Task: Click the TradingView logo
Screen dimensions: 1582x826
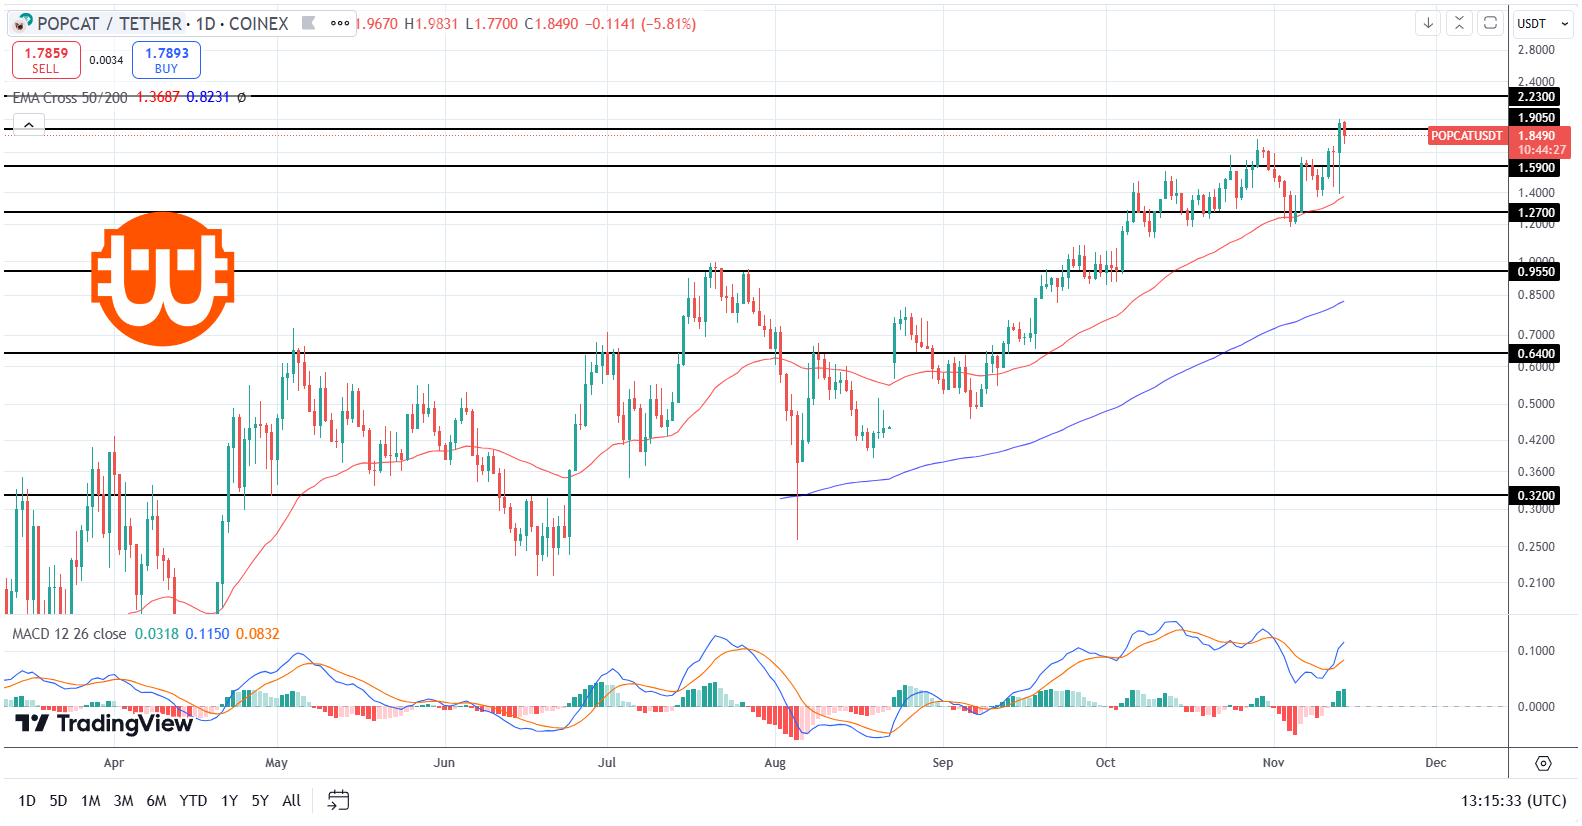Action: pos(104,723)
